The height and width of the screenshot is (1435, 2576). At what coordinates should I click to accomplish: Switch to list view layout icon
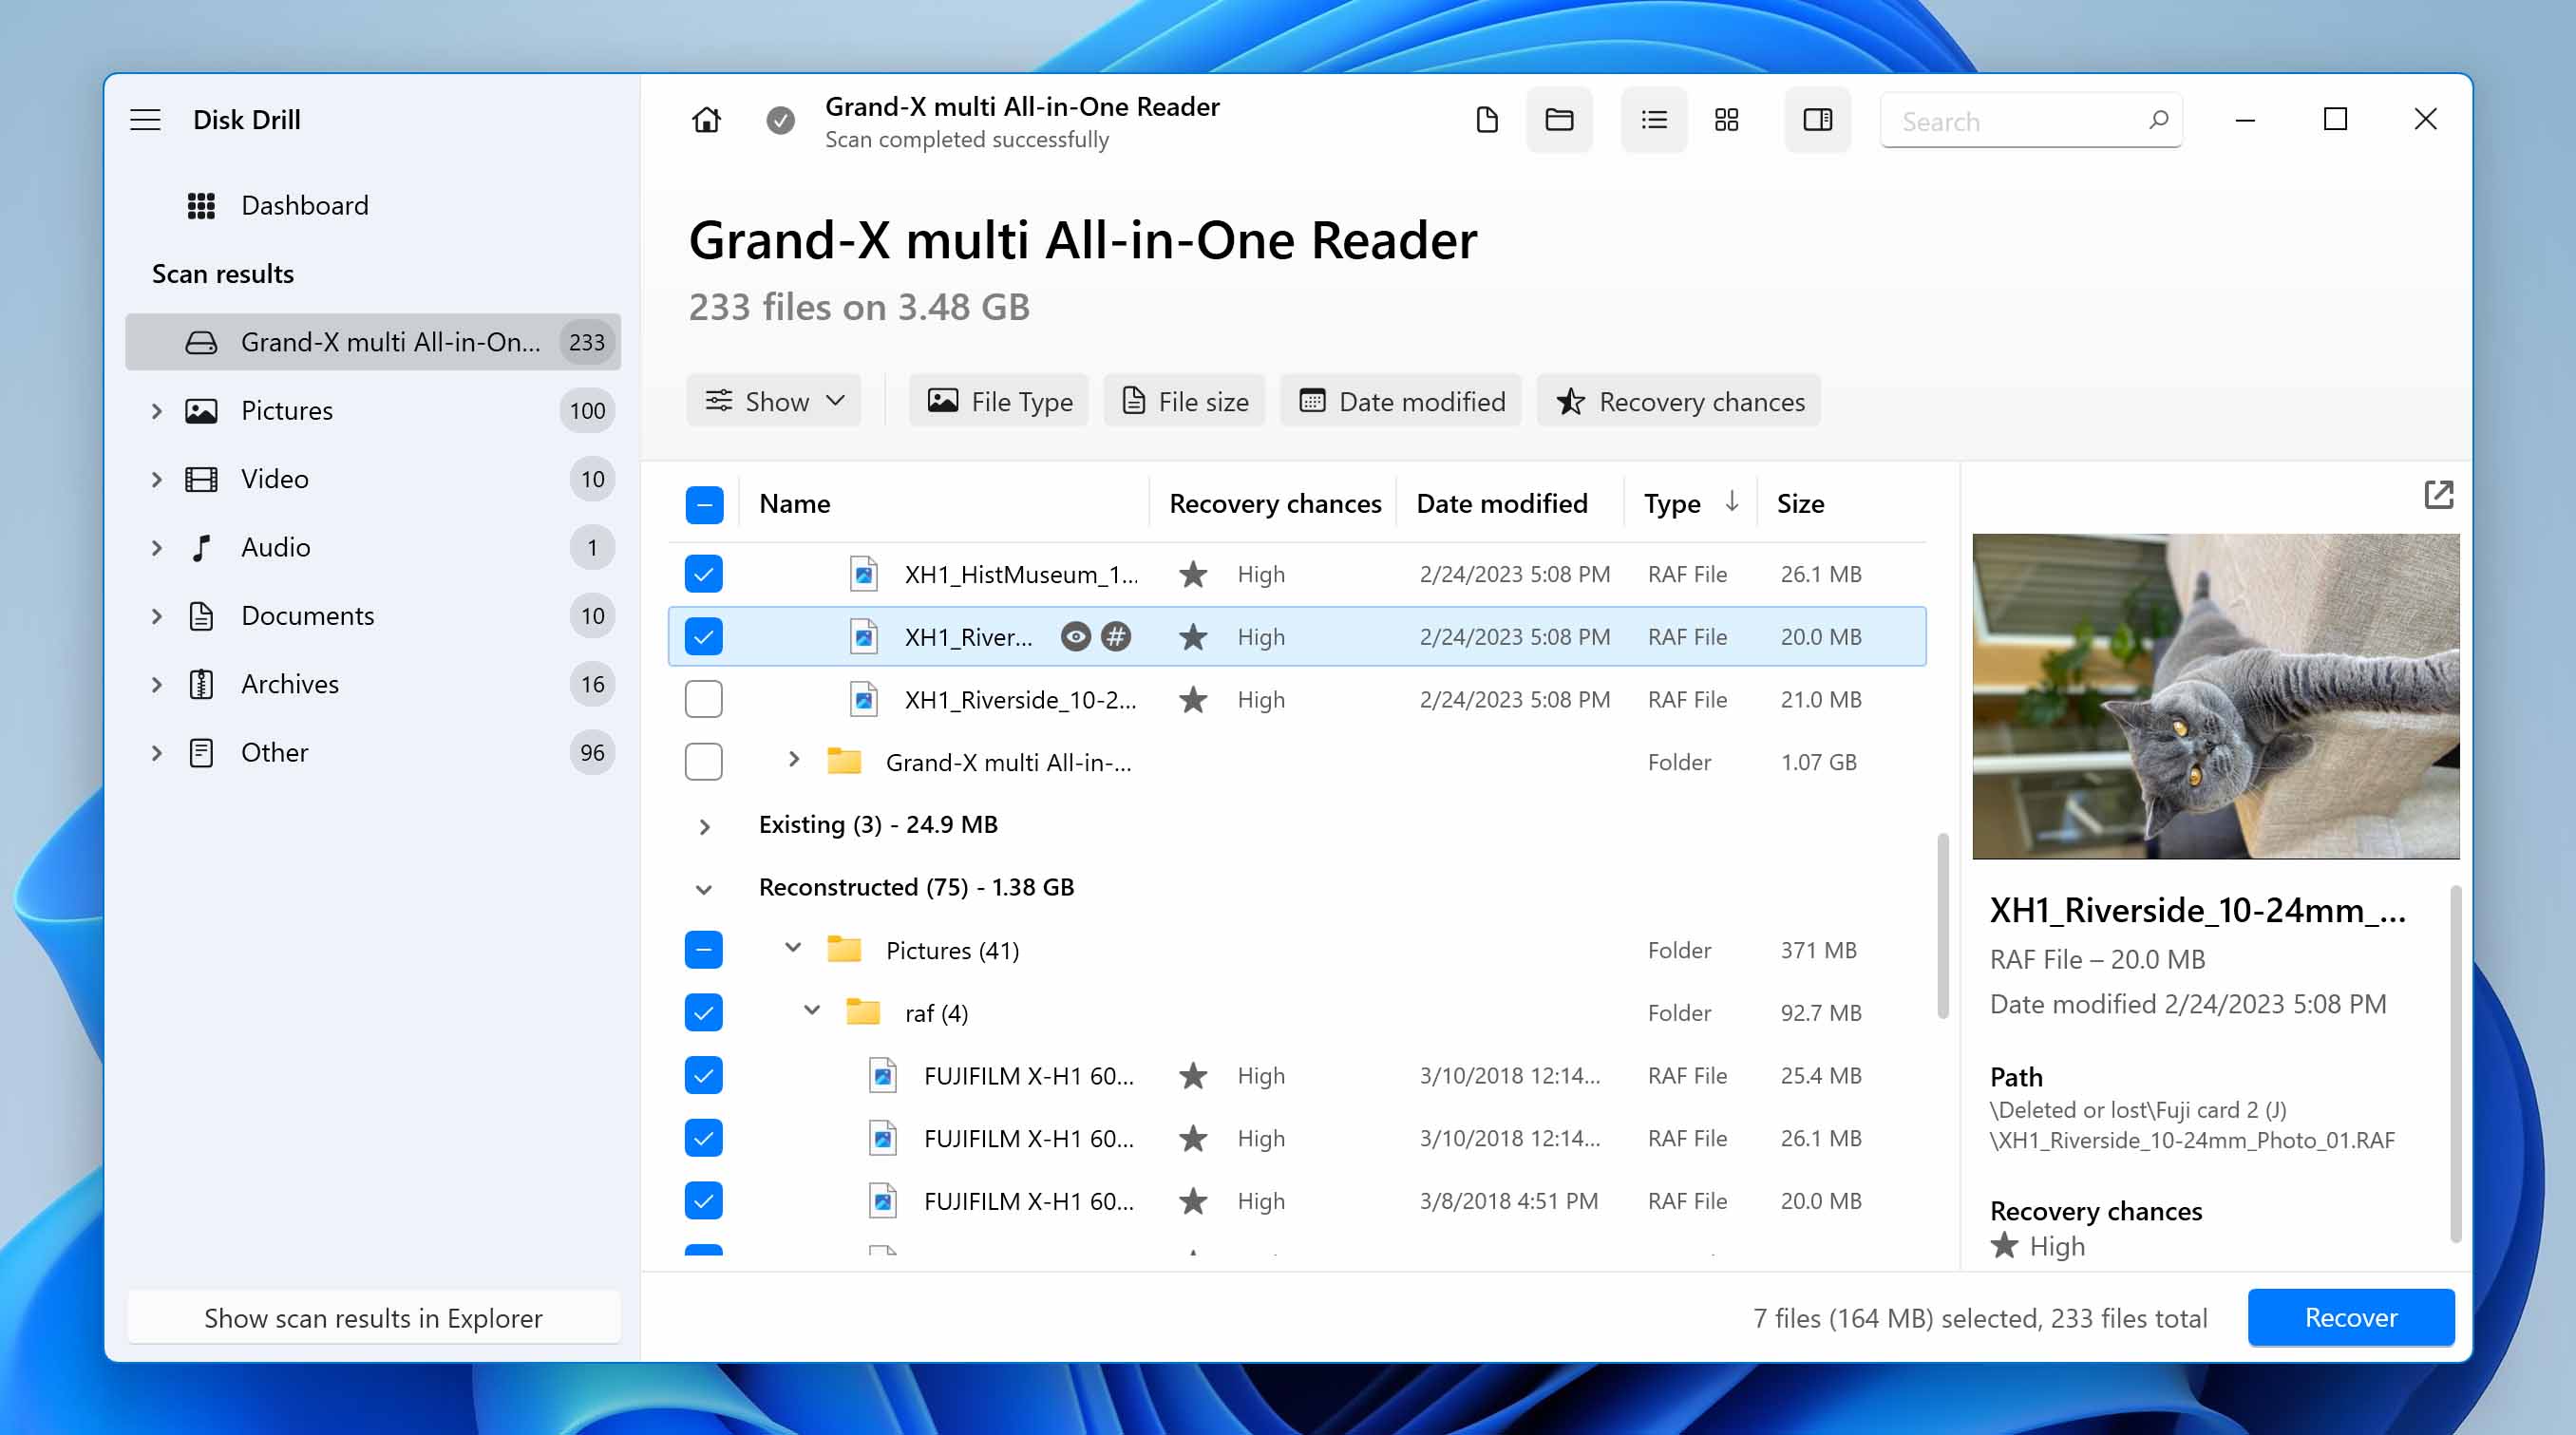tap(1652, 121)
